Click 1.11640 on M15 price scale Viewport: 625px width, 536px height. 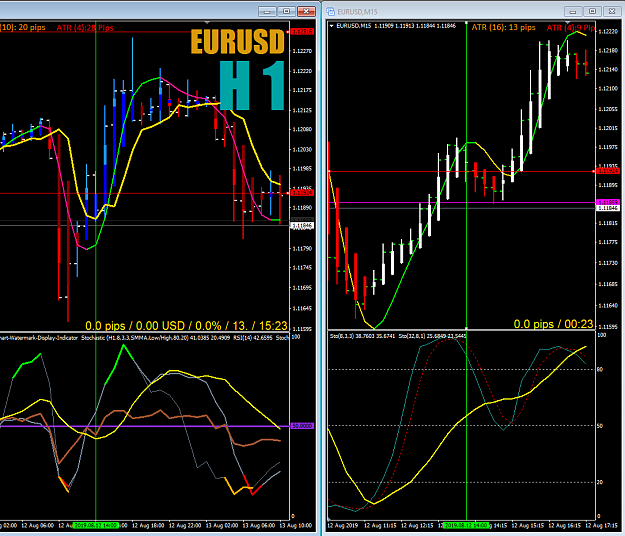[608, 306]
